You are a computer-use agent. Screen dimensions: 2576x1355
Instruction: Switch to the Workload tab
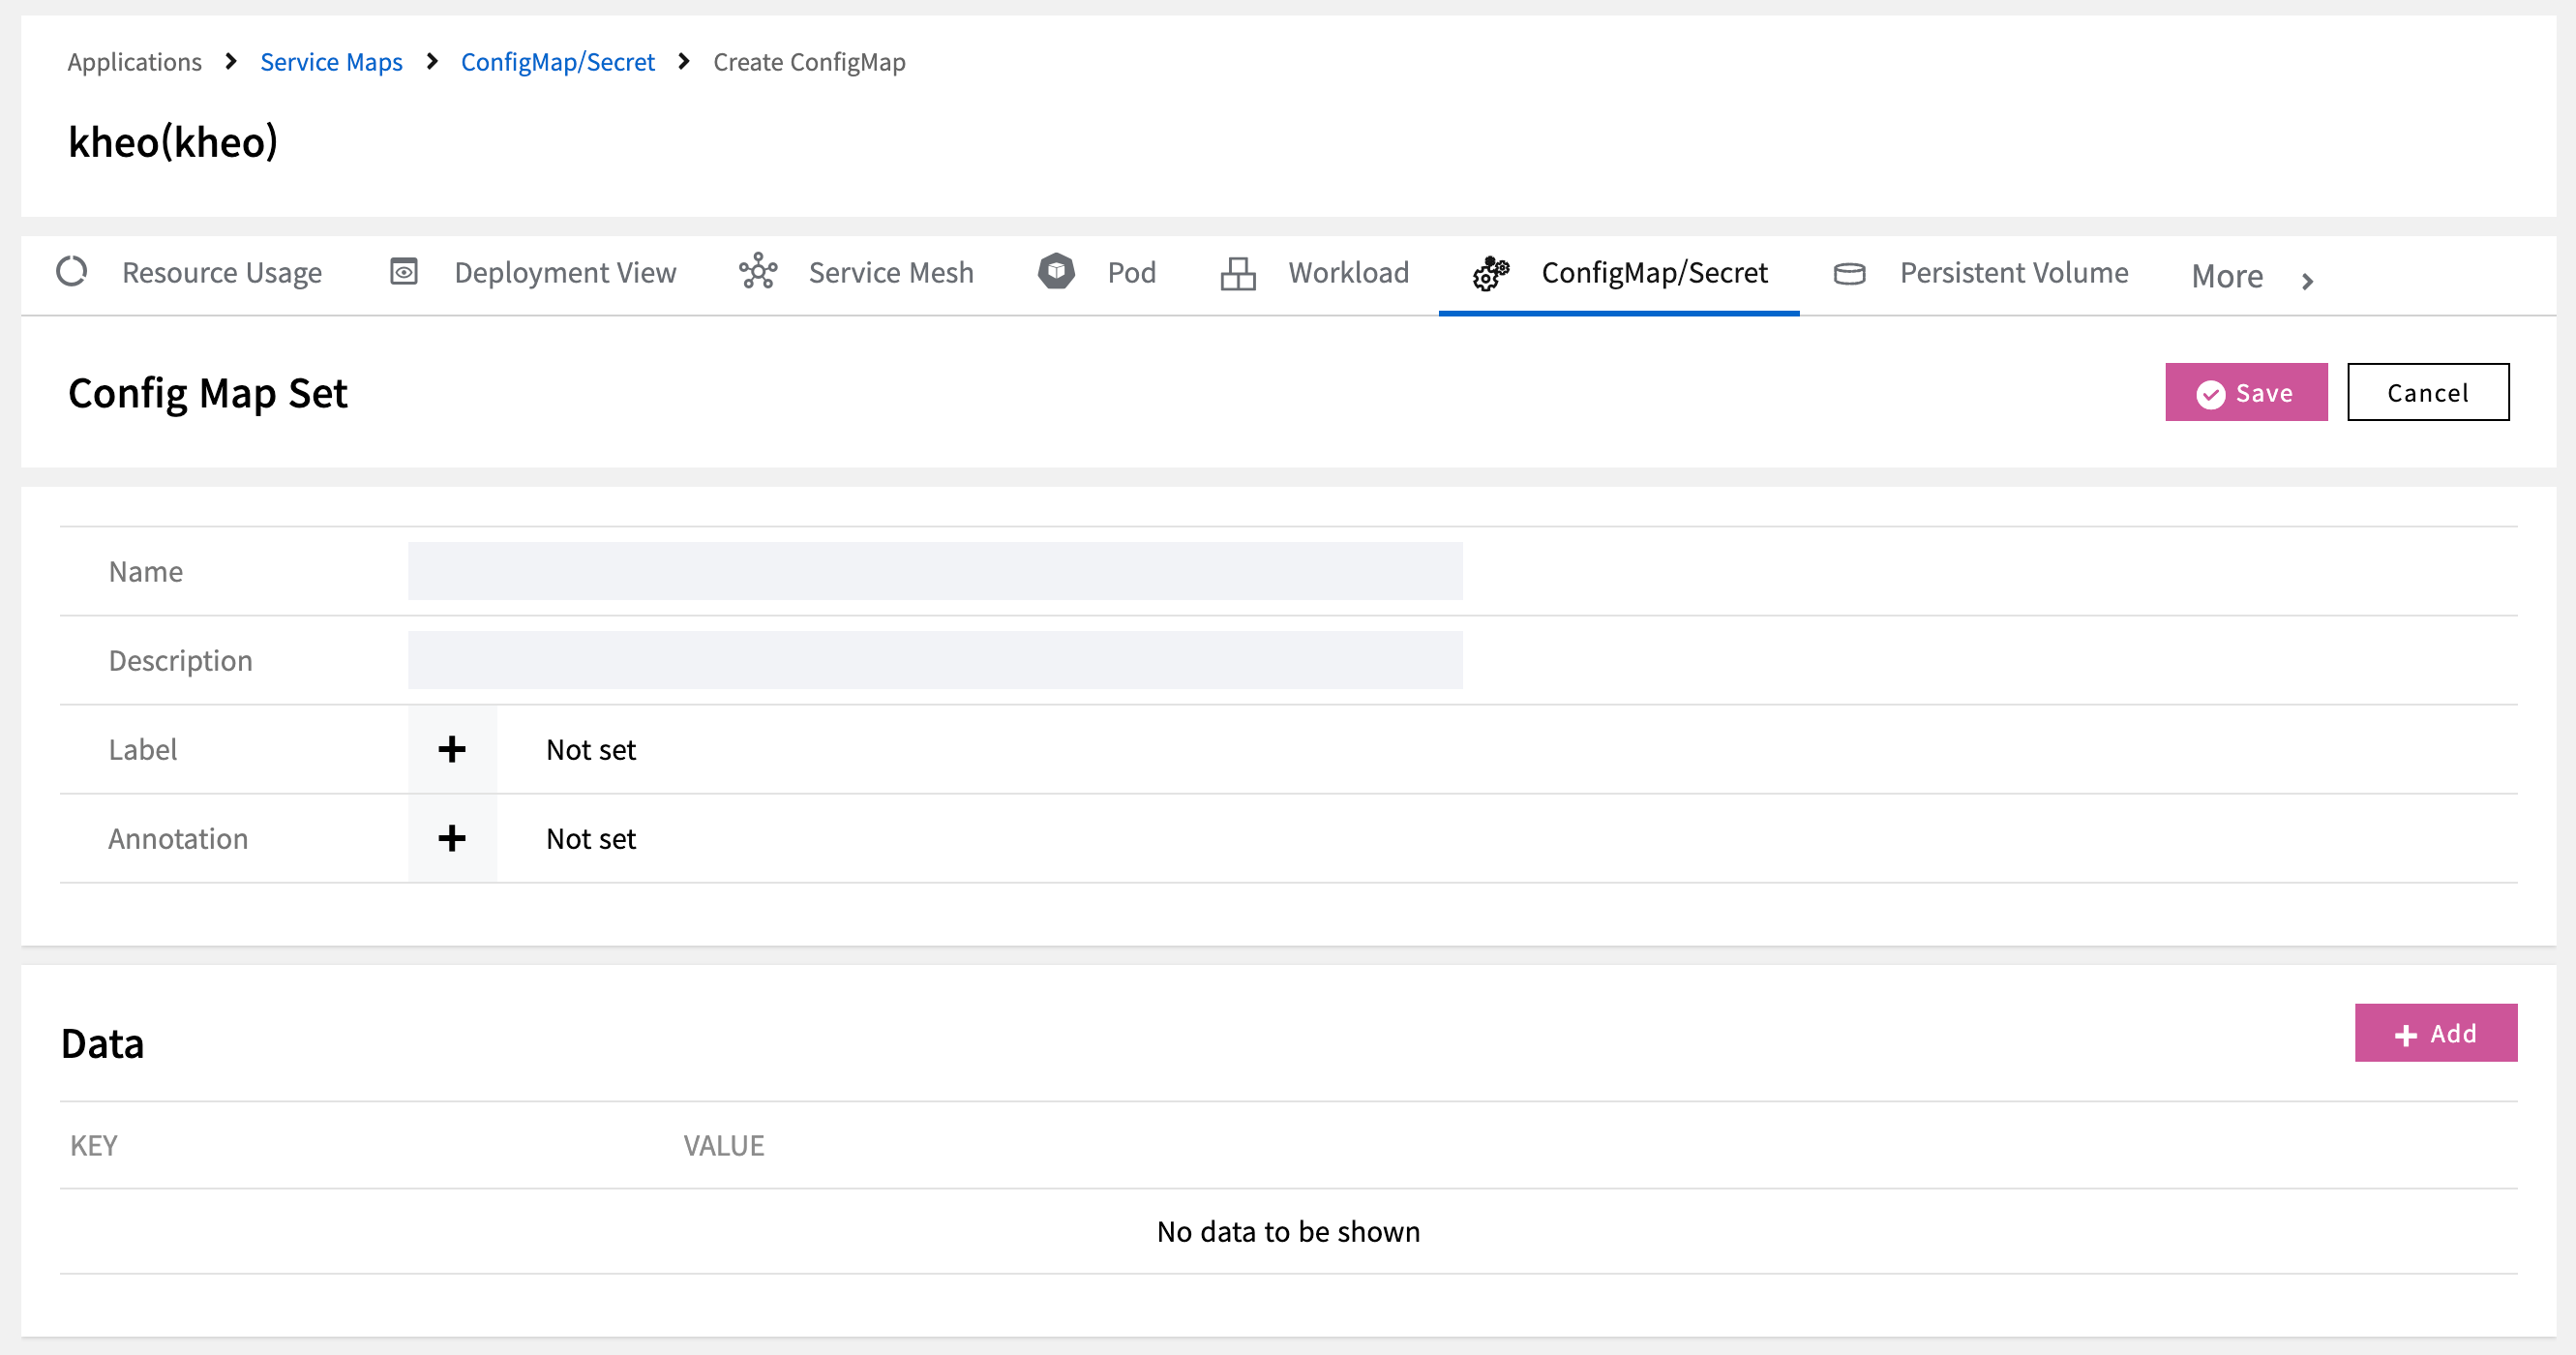pyautogui.click(x=1347, y=272)
